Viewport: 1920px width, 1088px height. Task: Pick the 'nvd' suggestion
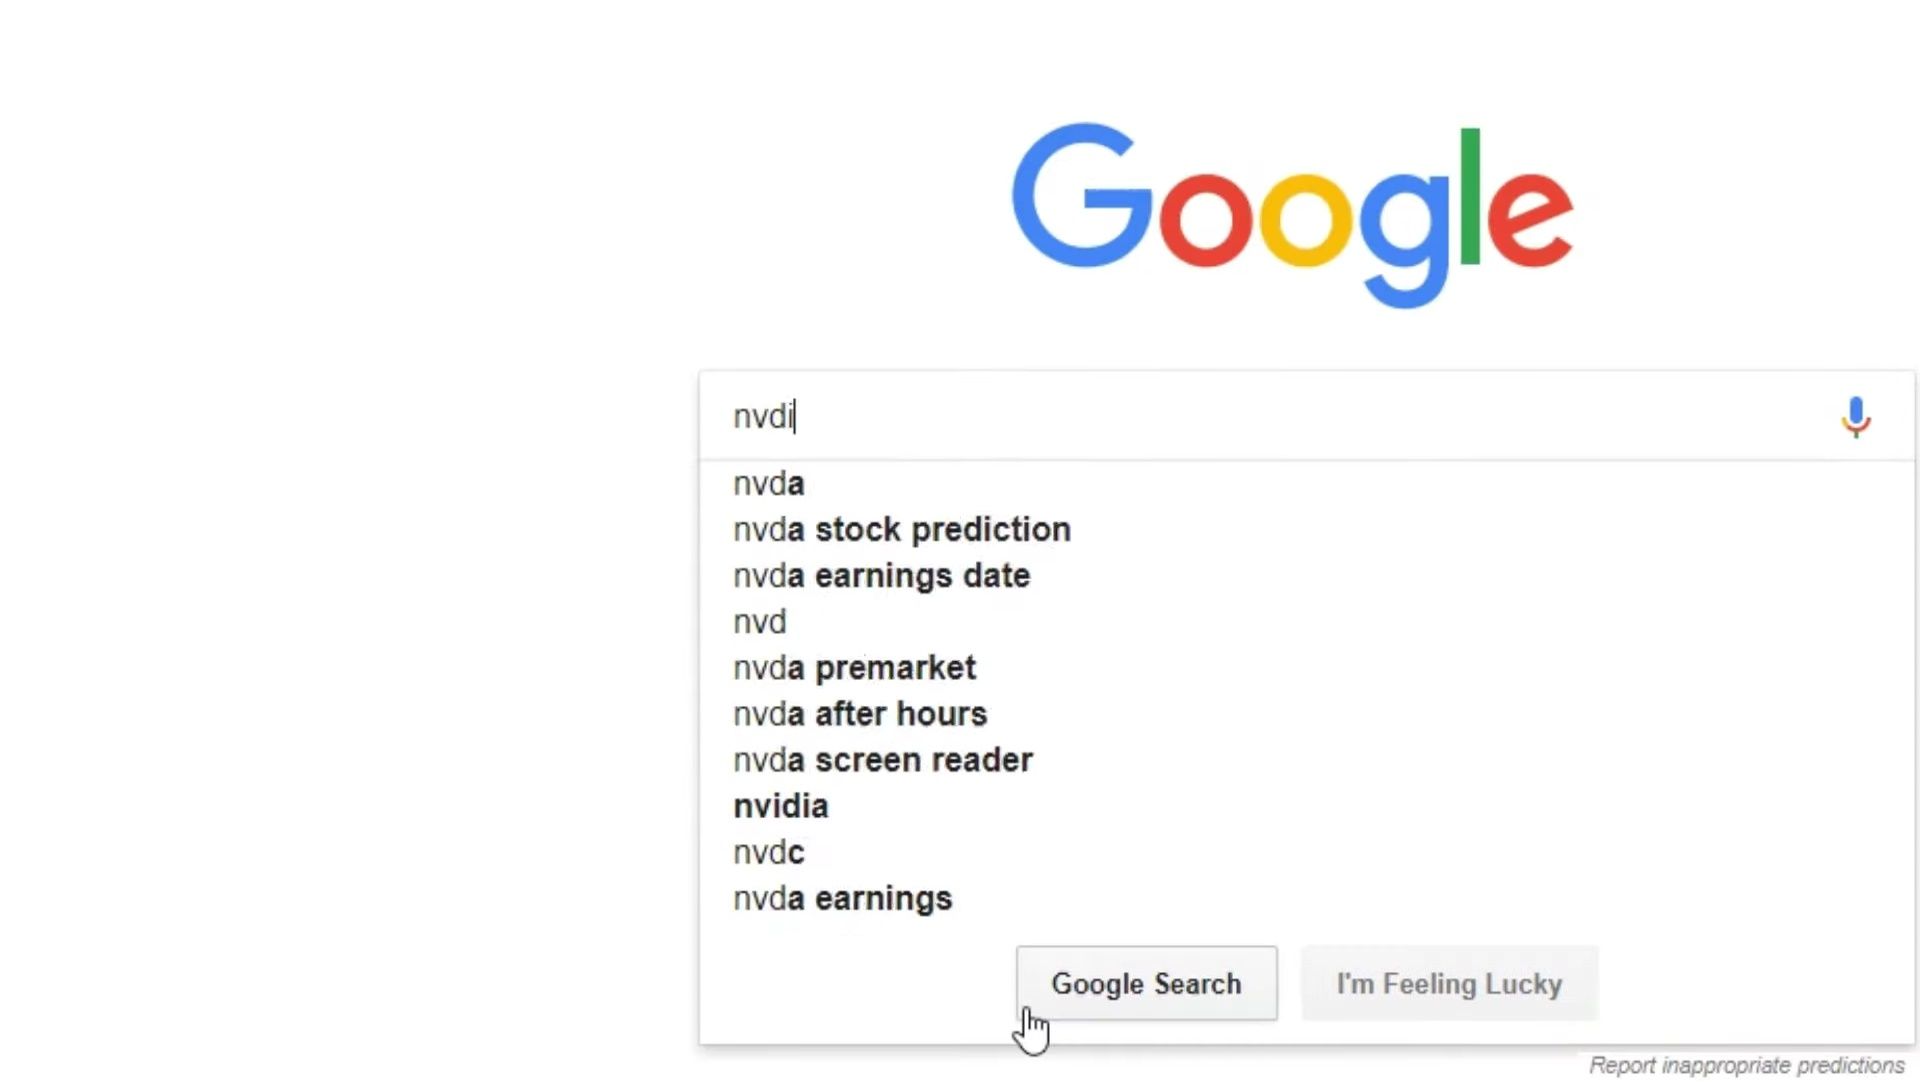pos(1306,622)
